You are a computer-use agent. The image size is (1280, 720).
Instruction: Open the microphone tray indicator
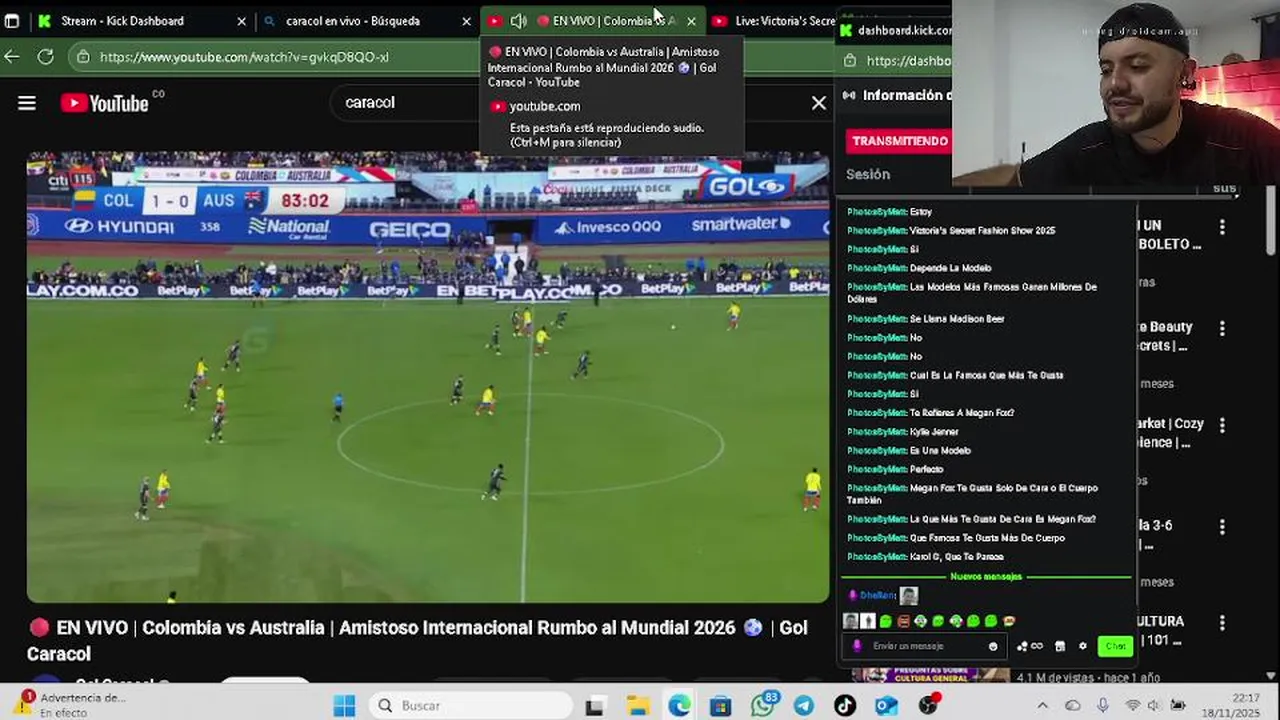[x=1102, y=706]
